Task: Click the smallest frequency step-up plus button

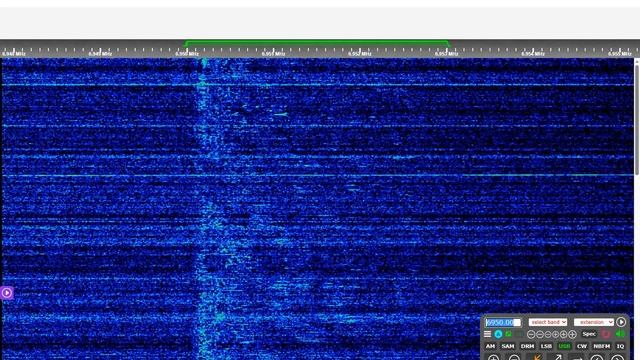Action: coord(556,334)
